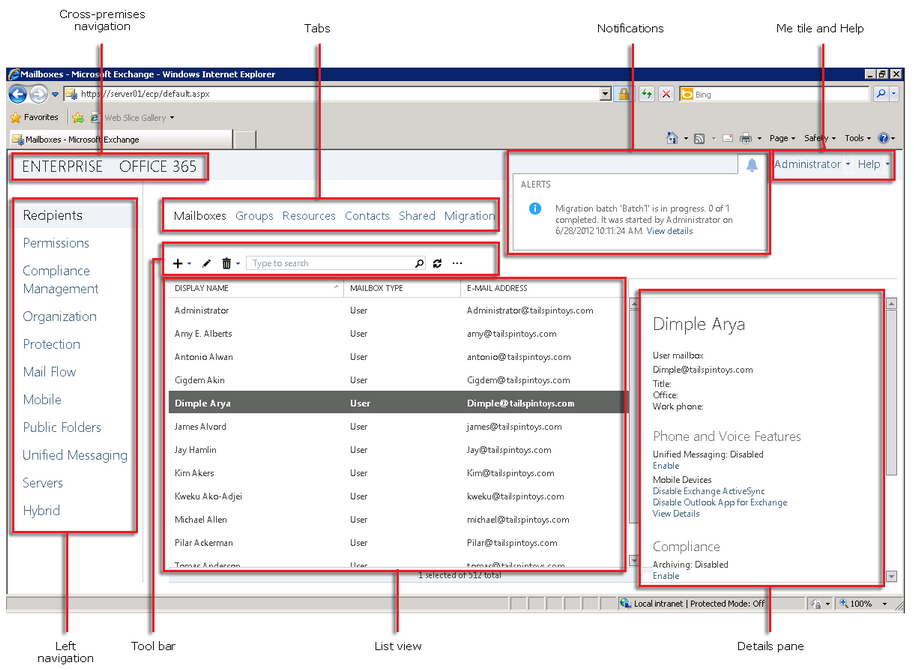This screenshot has height=670, width=914.
Task: Open View details link in alert
Action: click(x=669, y=231)
